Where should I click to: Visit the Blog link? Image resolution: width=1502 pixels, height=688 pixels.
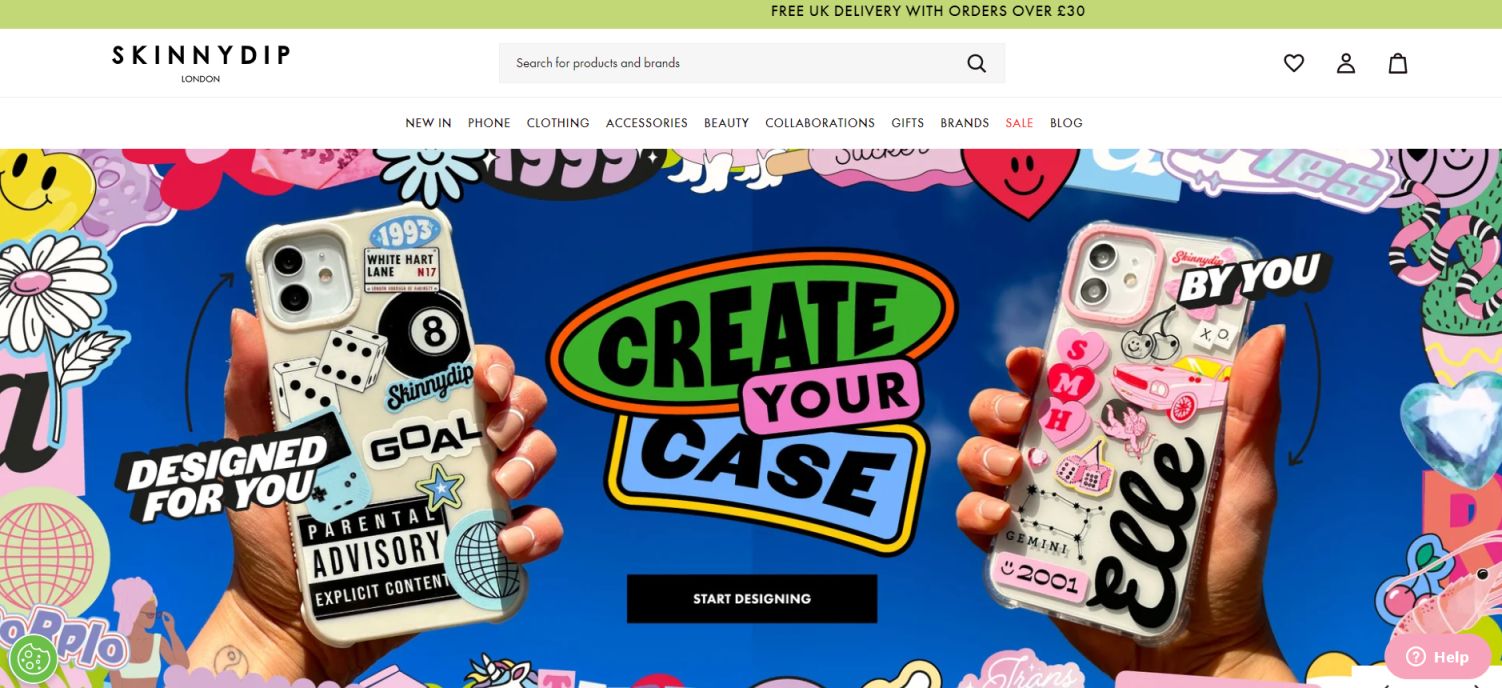(x=1066, y=123)
